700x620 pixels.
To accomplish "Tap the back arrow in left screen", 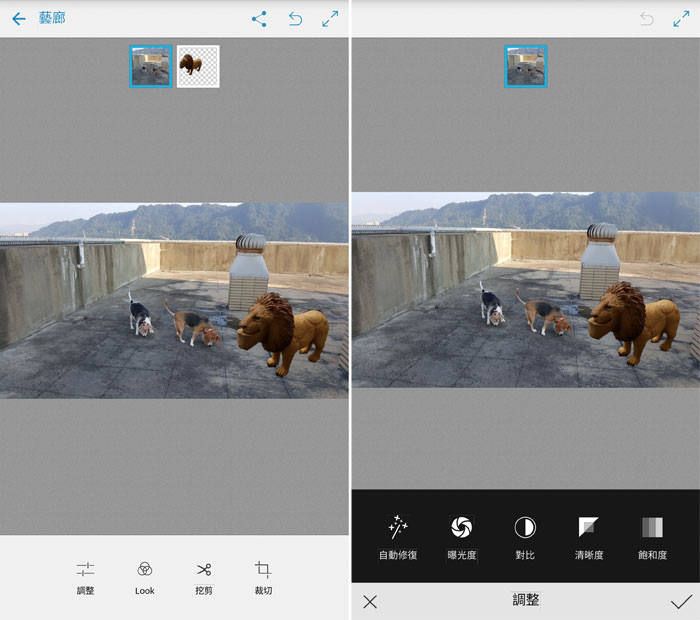I will coord(19,19).
